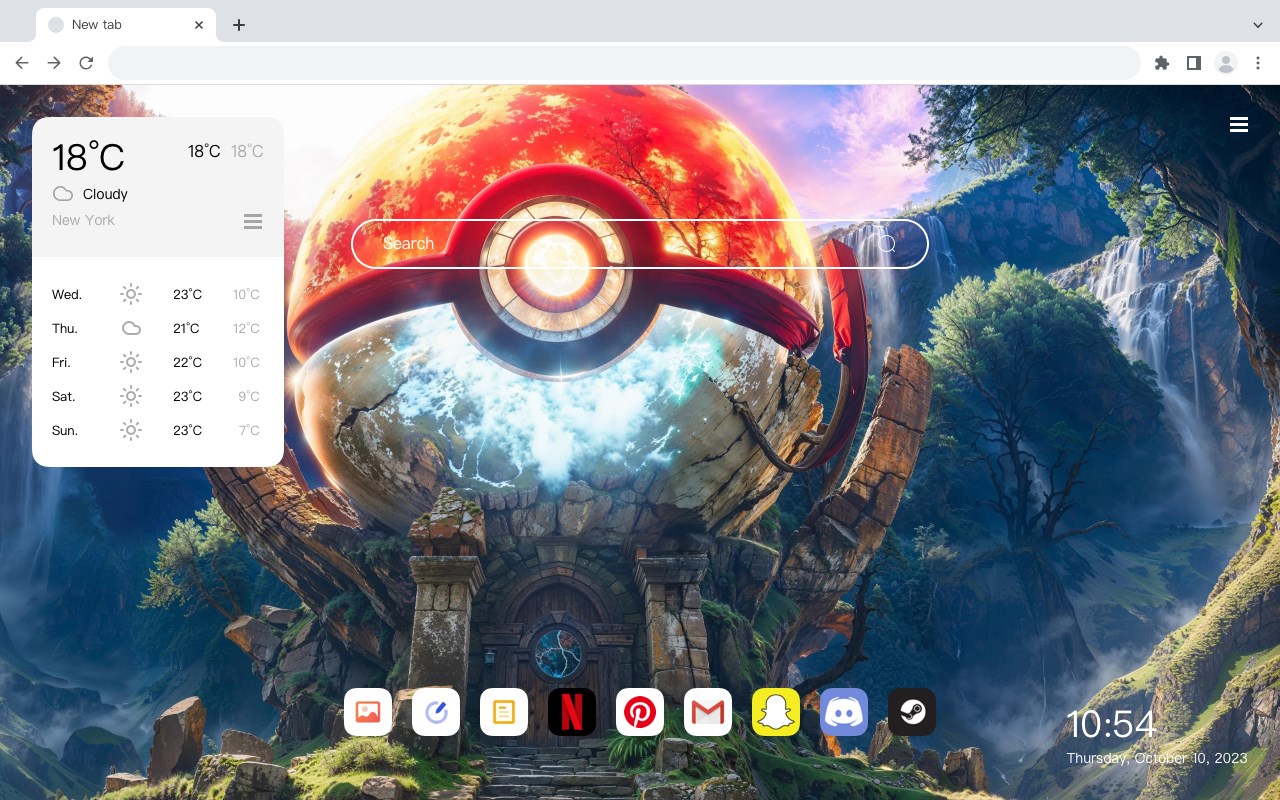Click the 10:54 clock display
The width and height of the screenshot is (1280, 800).
click(1111, 724)
